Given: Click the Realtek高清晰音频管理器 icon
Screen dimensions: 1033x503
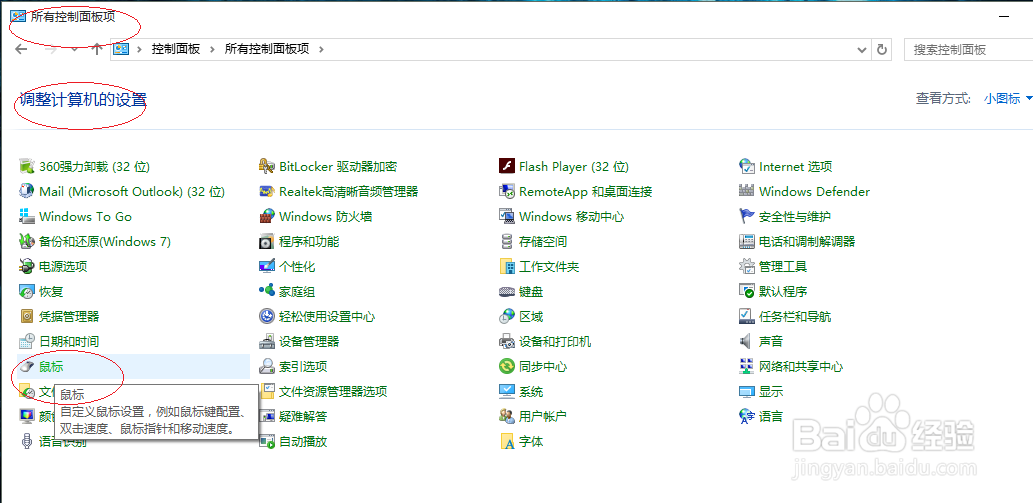Looking at the screenshot, I should coord(266,192).
